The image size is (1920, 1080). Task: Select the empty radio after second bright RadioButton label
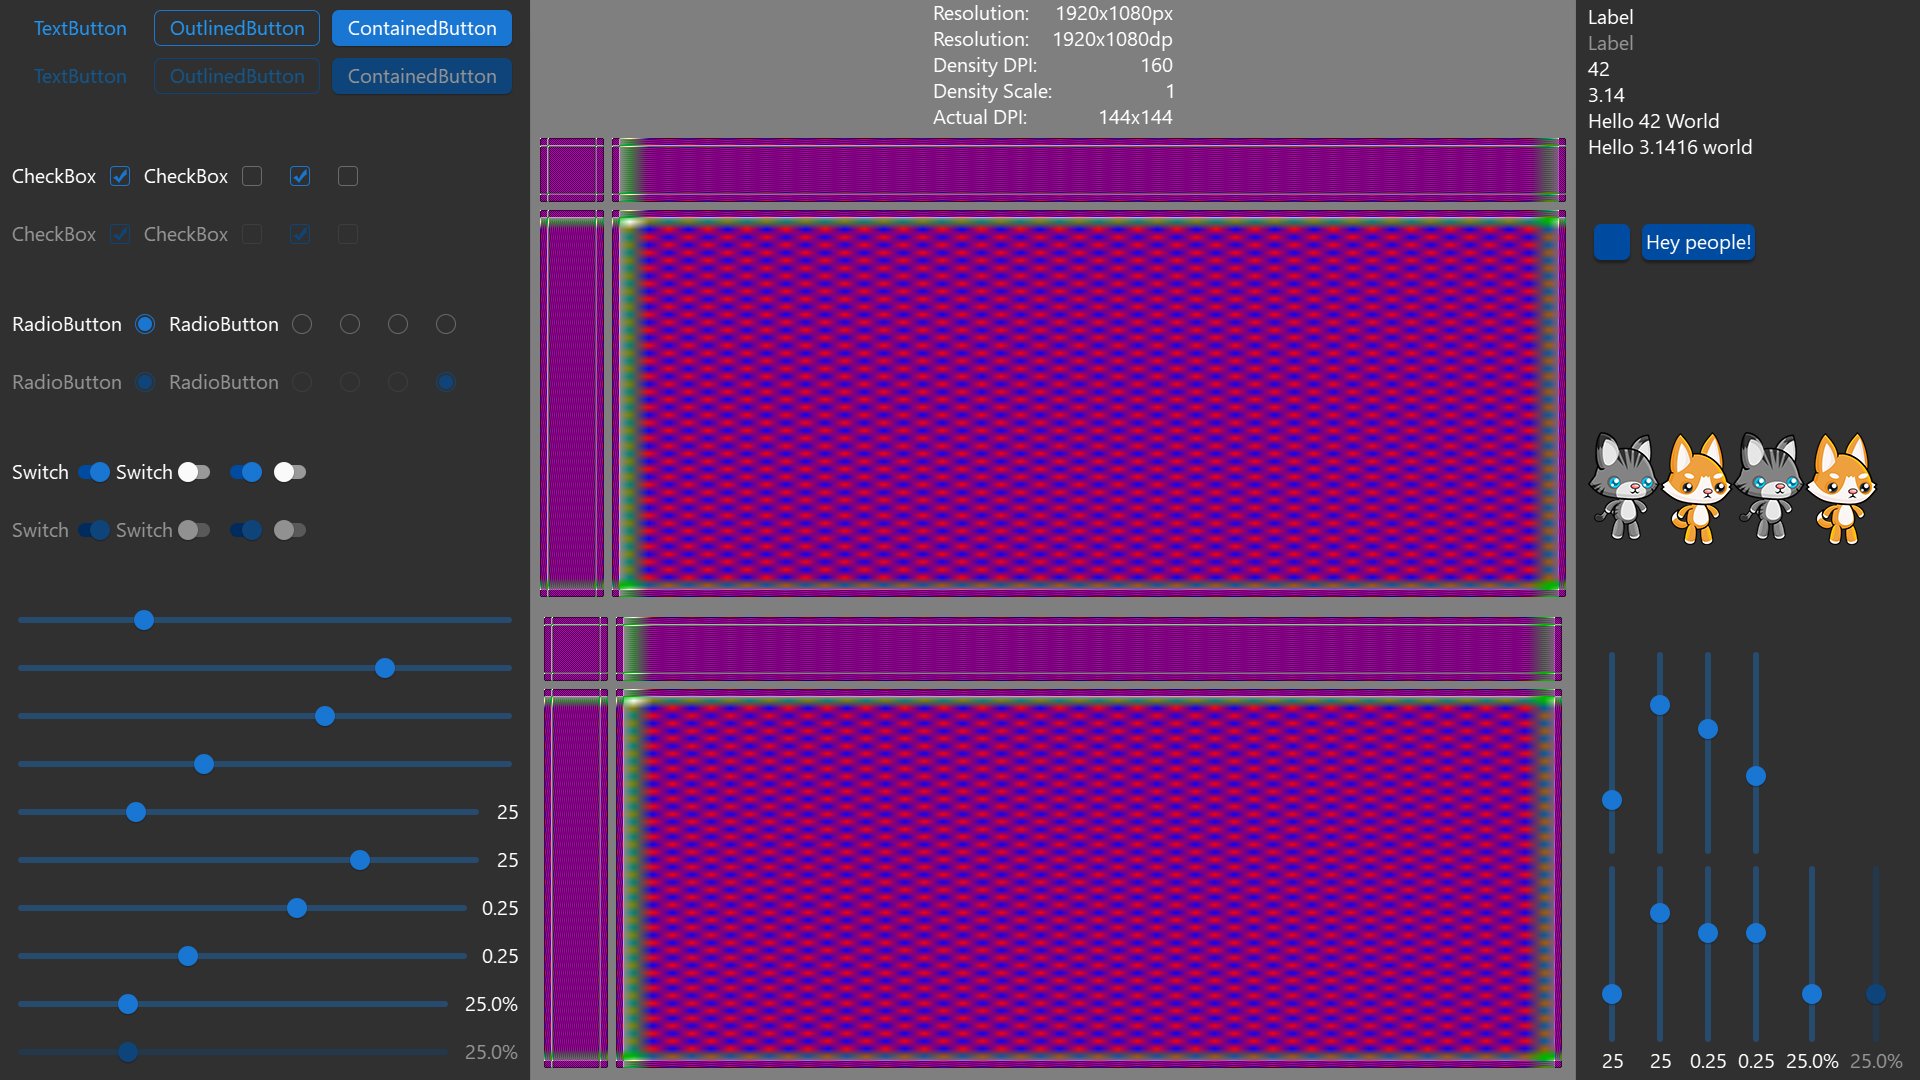coord(302,324)
